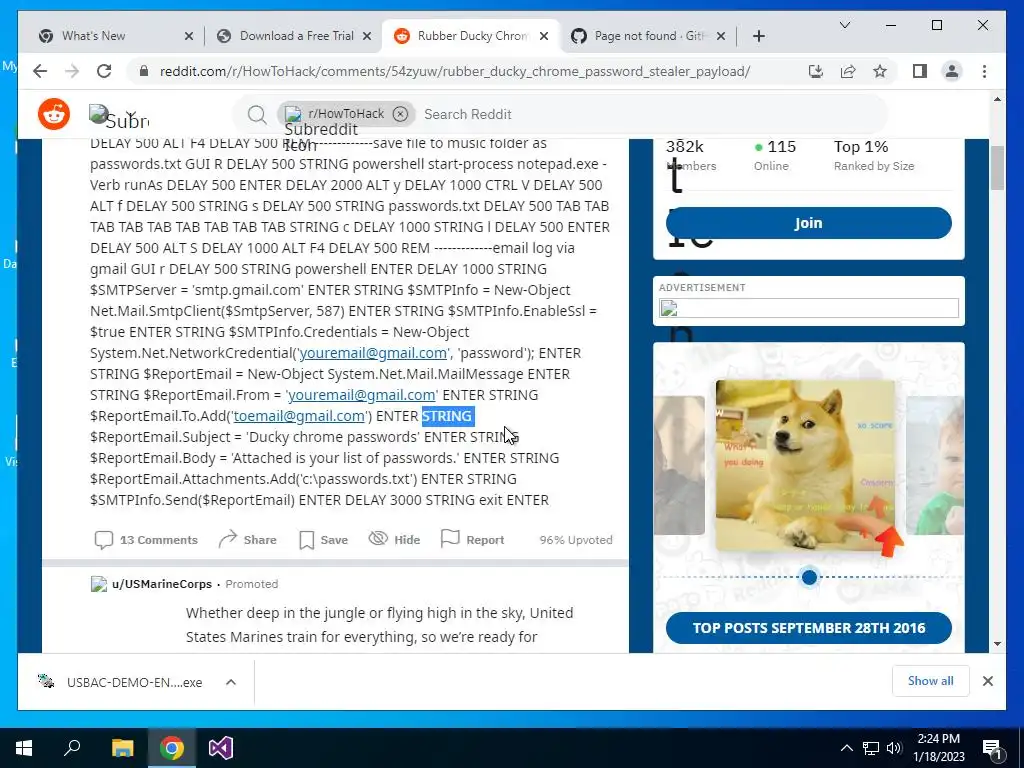Open the network tray icon

click(x=871, y=748)
